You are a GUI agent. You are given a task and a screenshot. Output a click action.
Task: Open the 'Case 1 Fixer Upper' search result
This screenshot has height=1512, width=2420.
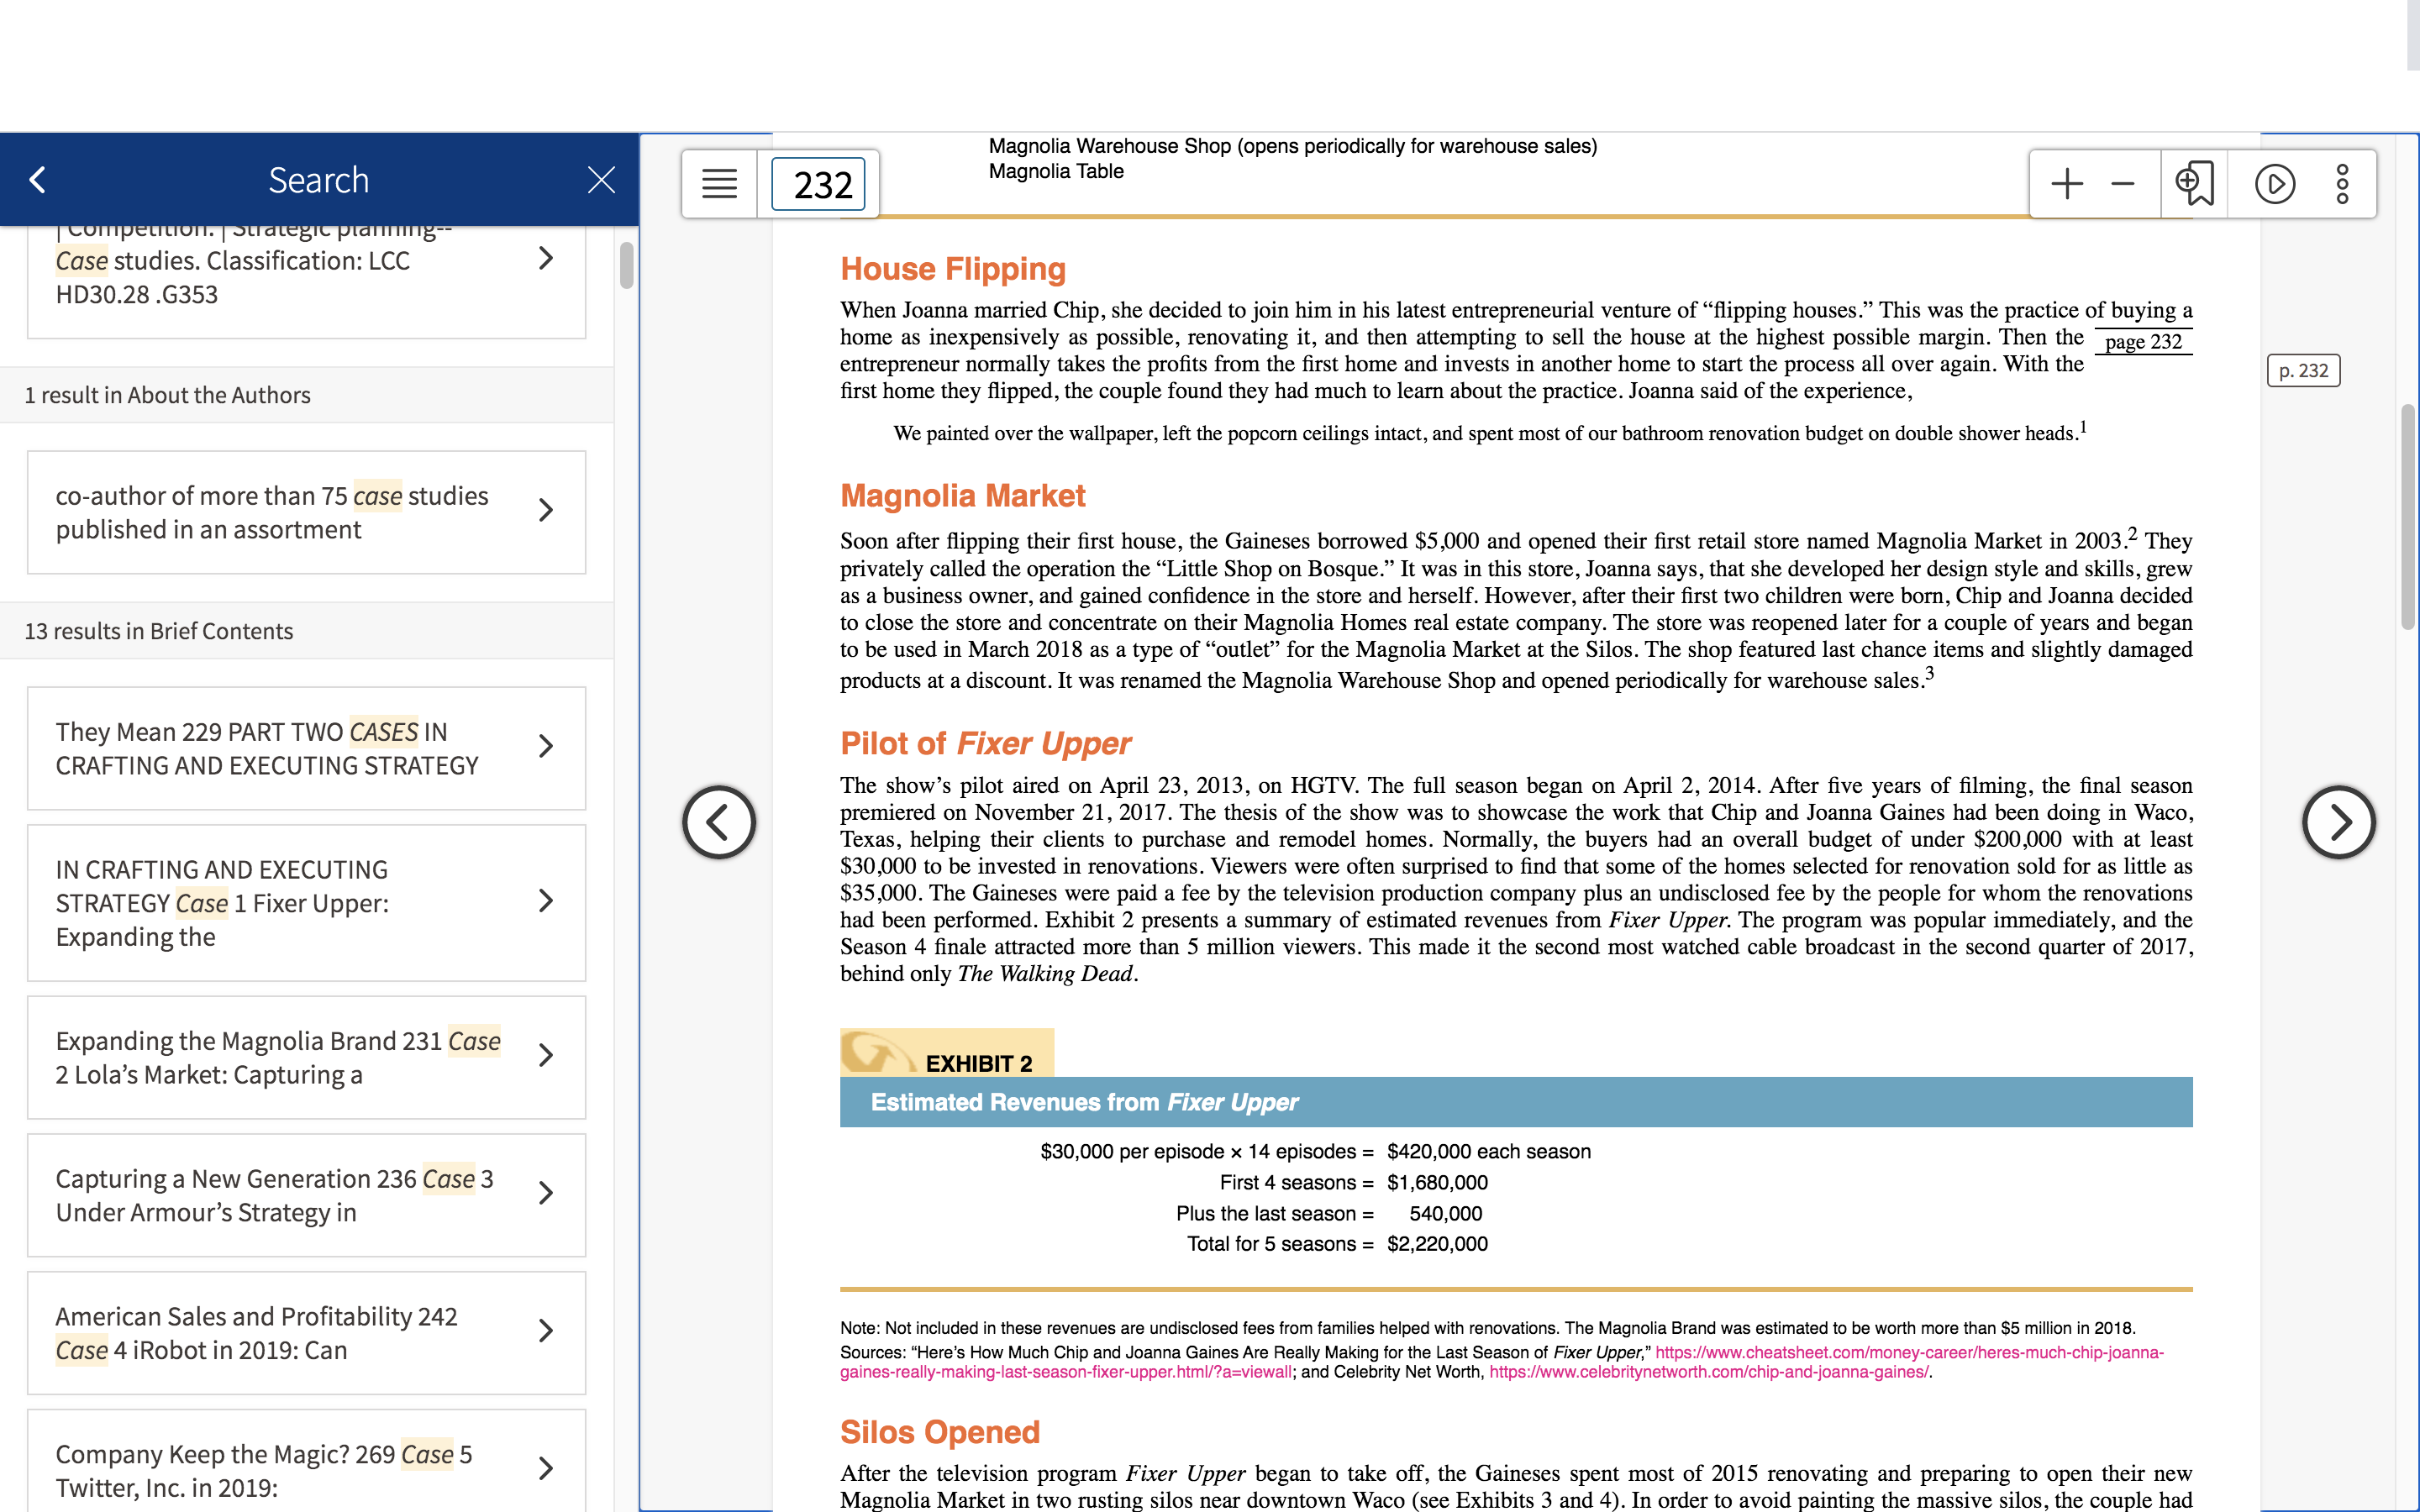(x=306, y=903)
